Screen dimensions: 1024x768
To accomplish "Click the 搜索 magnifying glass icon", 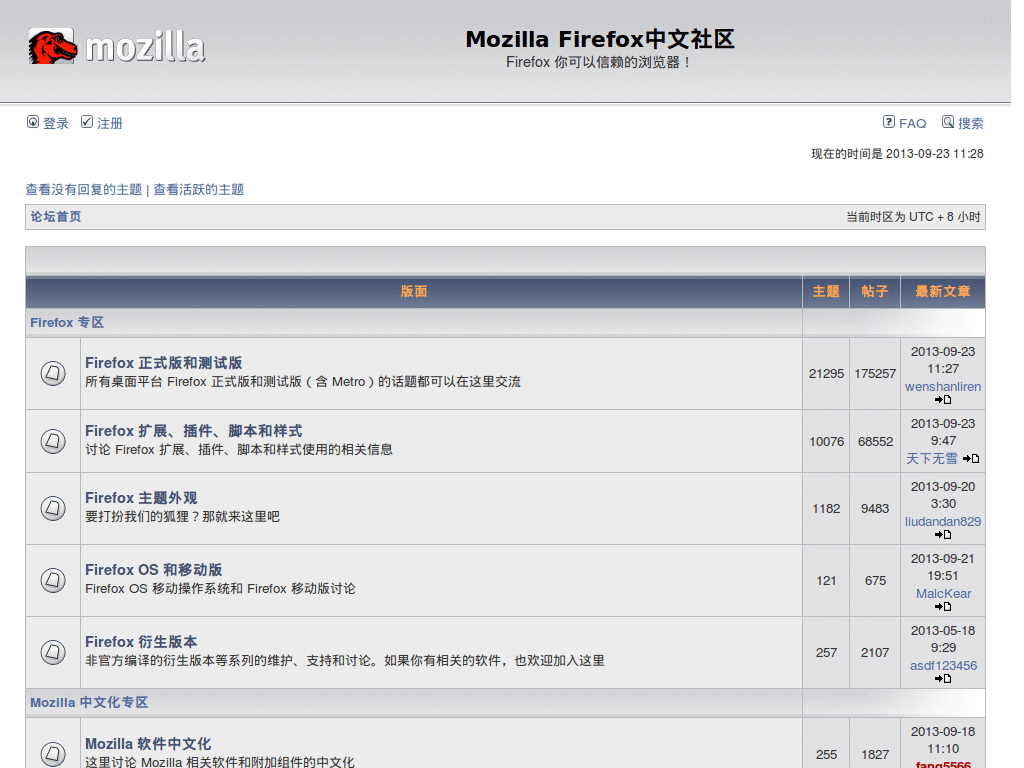I will [949, 122].
